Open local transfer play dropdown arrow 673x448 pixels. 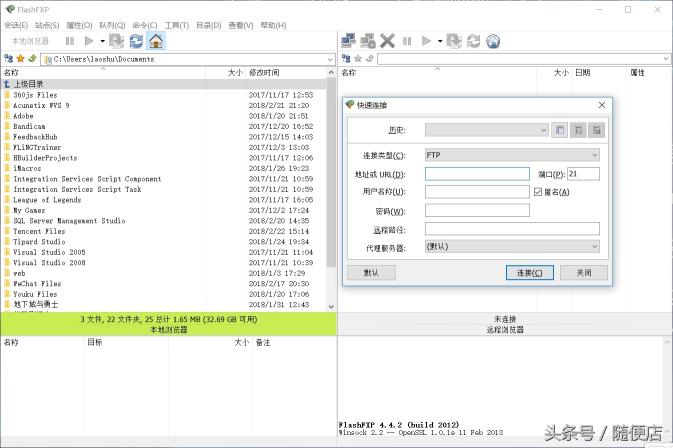(x=103, y=41)
